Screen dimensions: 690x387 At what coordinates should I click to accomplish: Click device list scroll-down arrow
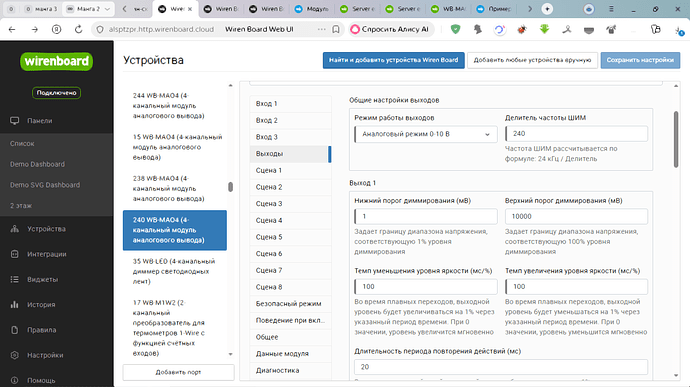(x=231, y=354)
